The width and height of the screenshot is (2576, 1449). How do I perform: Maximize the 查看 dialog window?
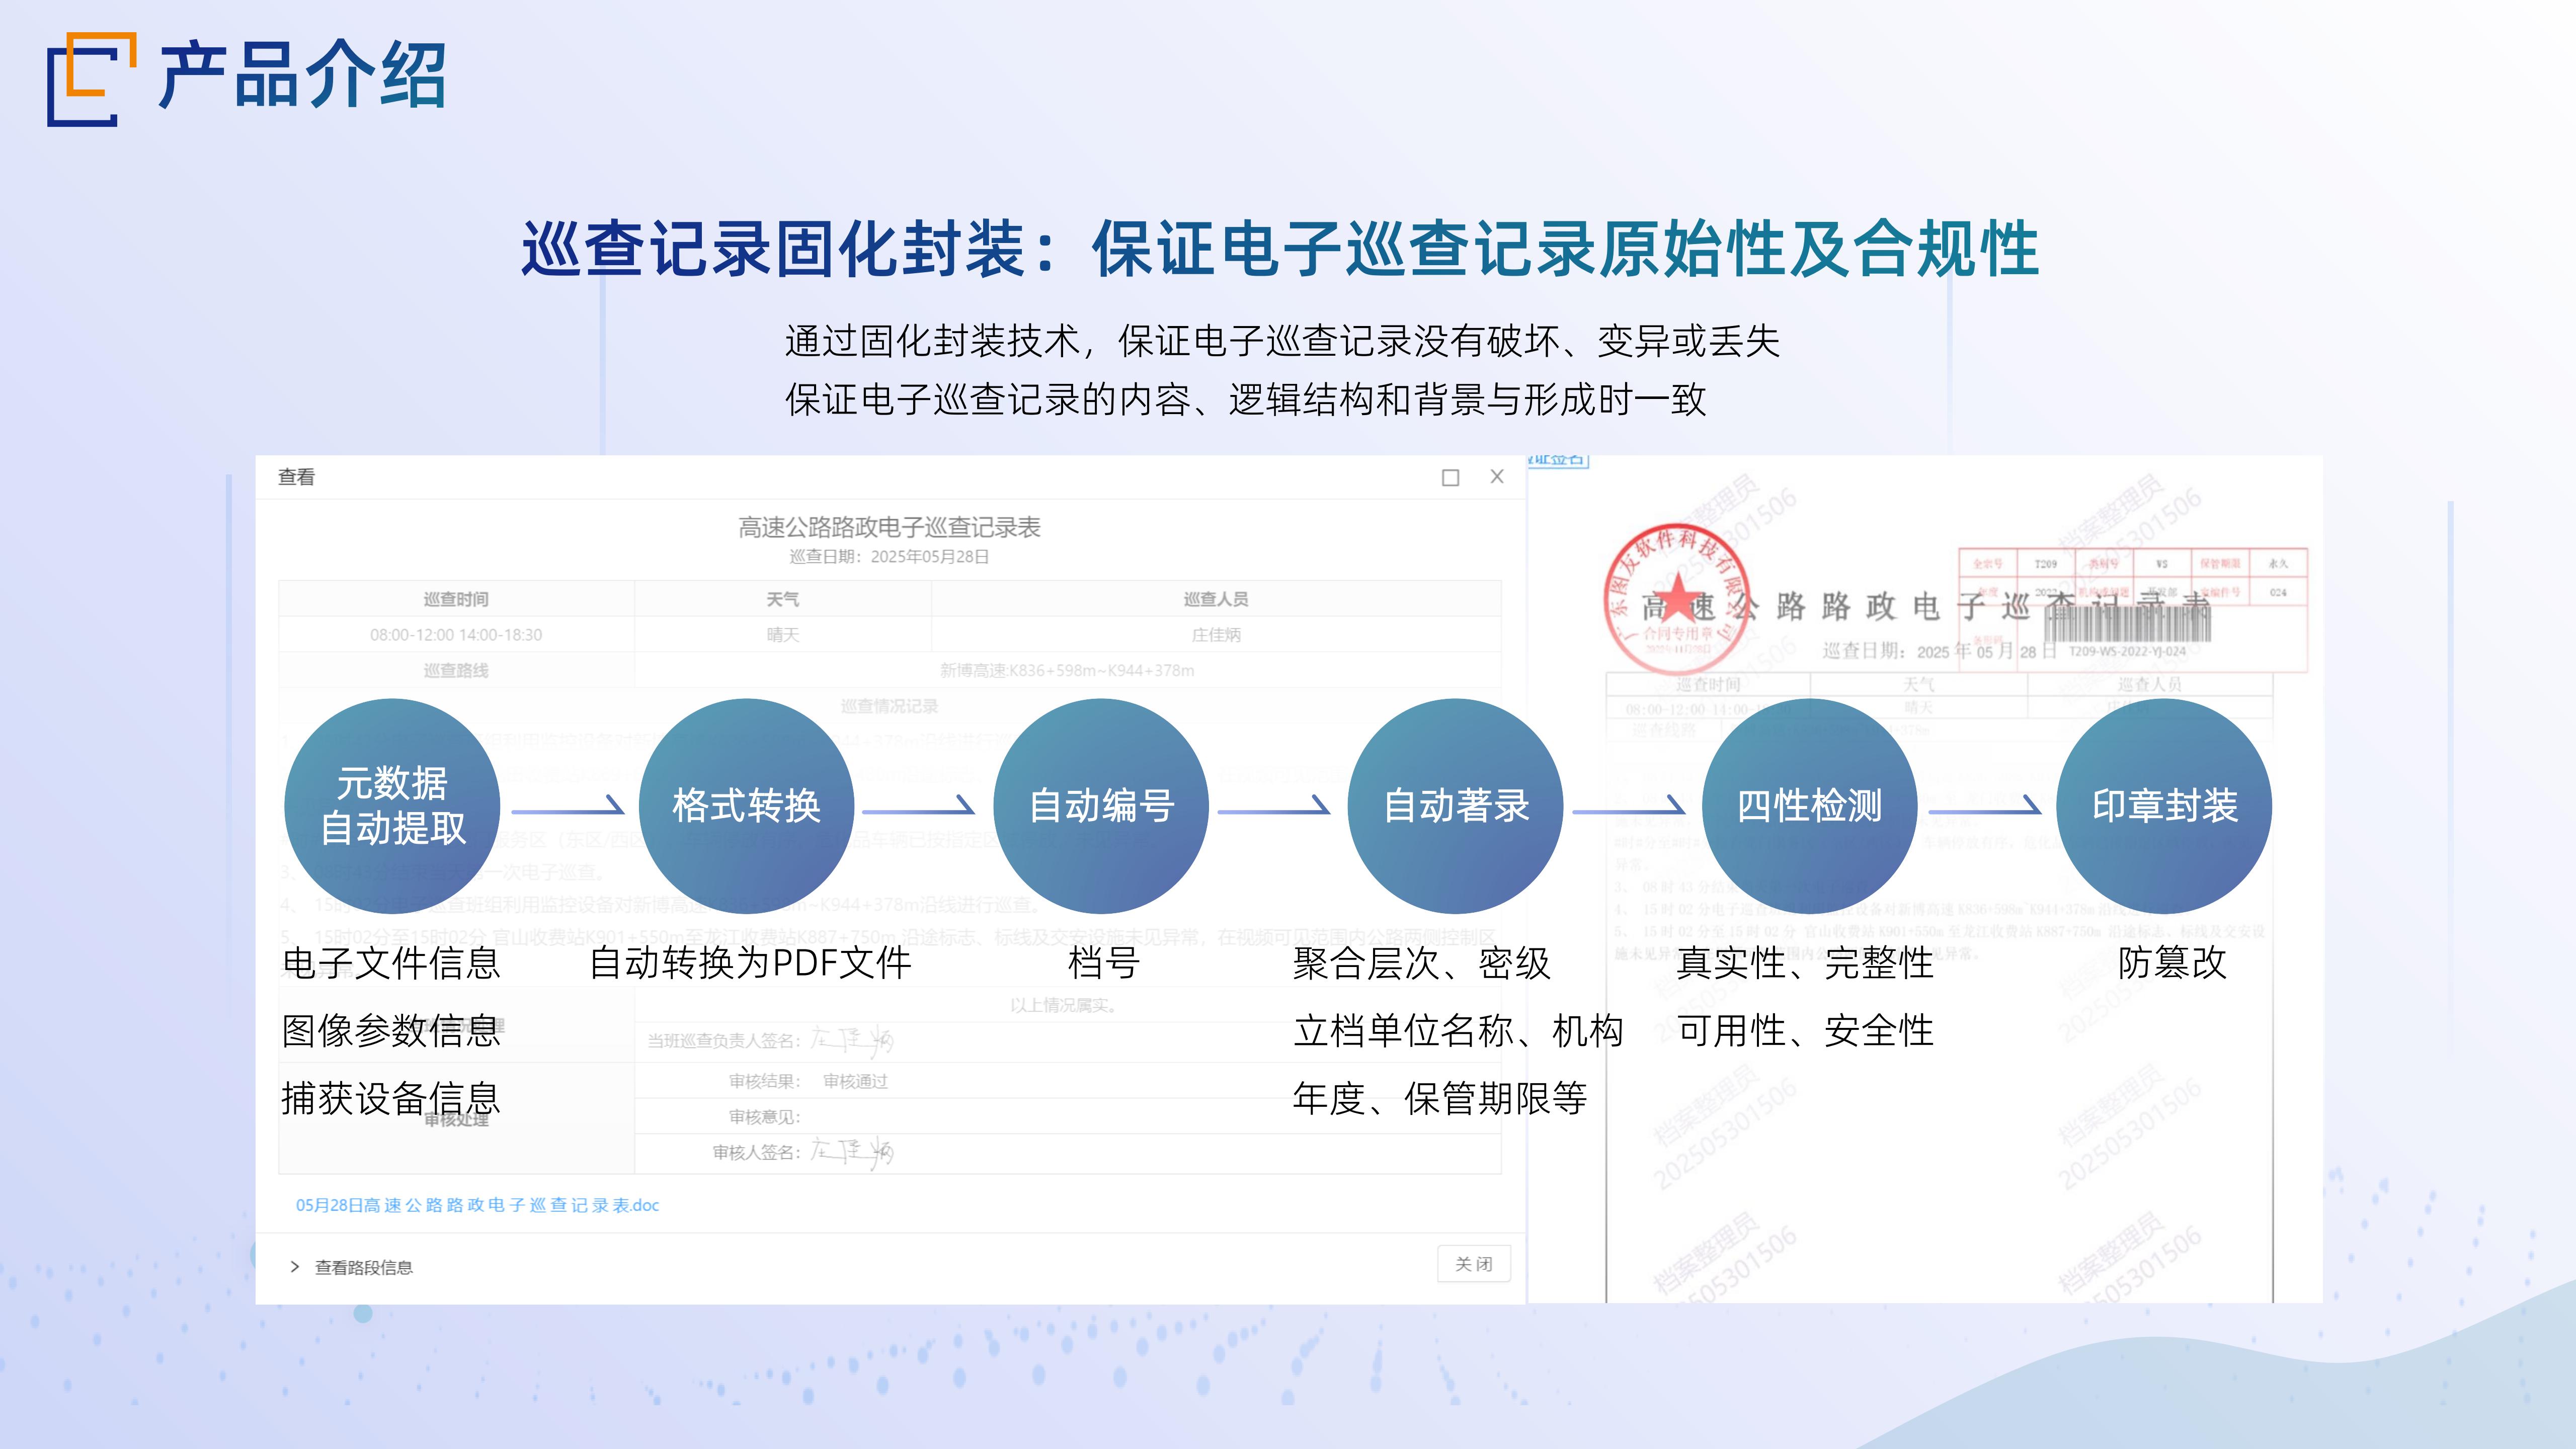click(x=1450, y=478)
